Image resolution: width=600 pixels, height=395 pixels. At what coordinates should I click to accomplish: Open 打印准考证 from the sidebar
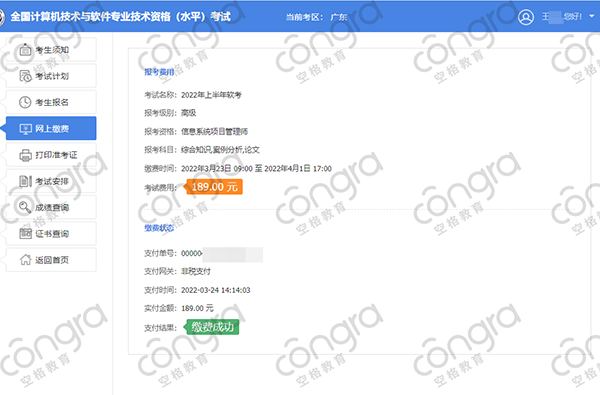(x=51, y=155)
